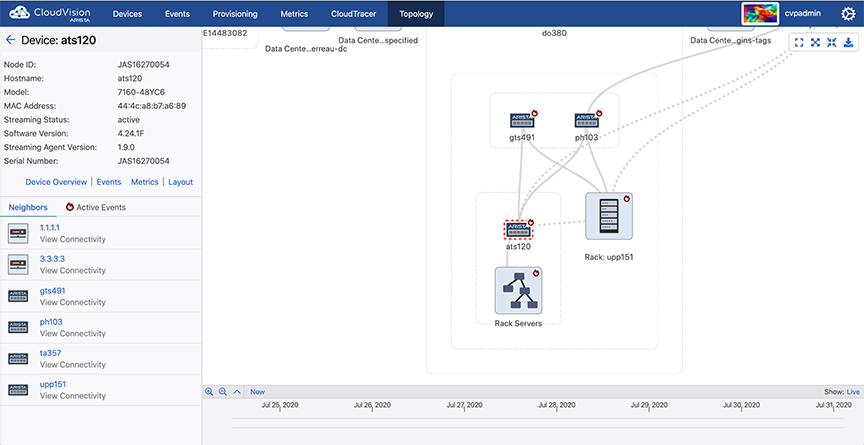Open neighbor 3.3.3.3
The image size is (864, 445).
[x=52, y=258]
